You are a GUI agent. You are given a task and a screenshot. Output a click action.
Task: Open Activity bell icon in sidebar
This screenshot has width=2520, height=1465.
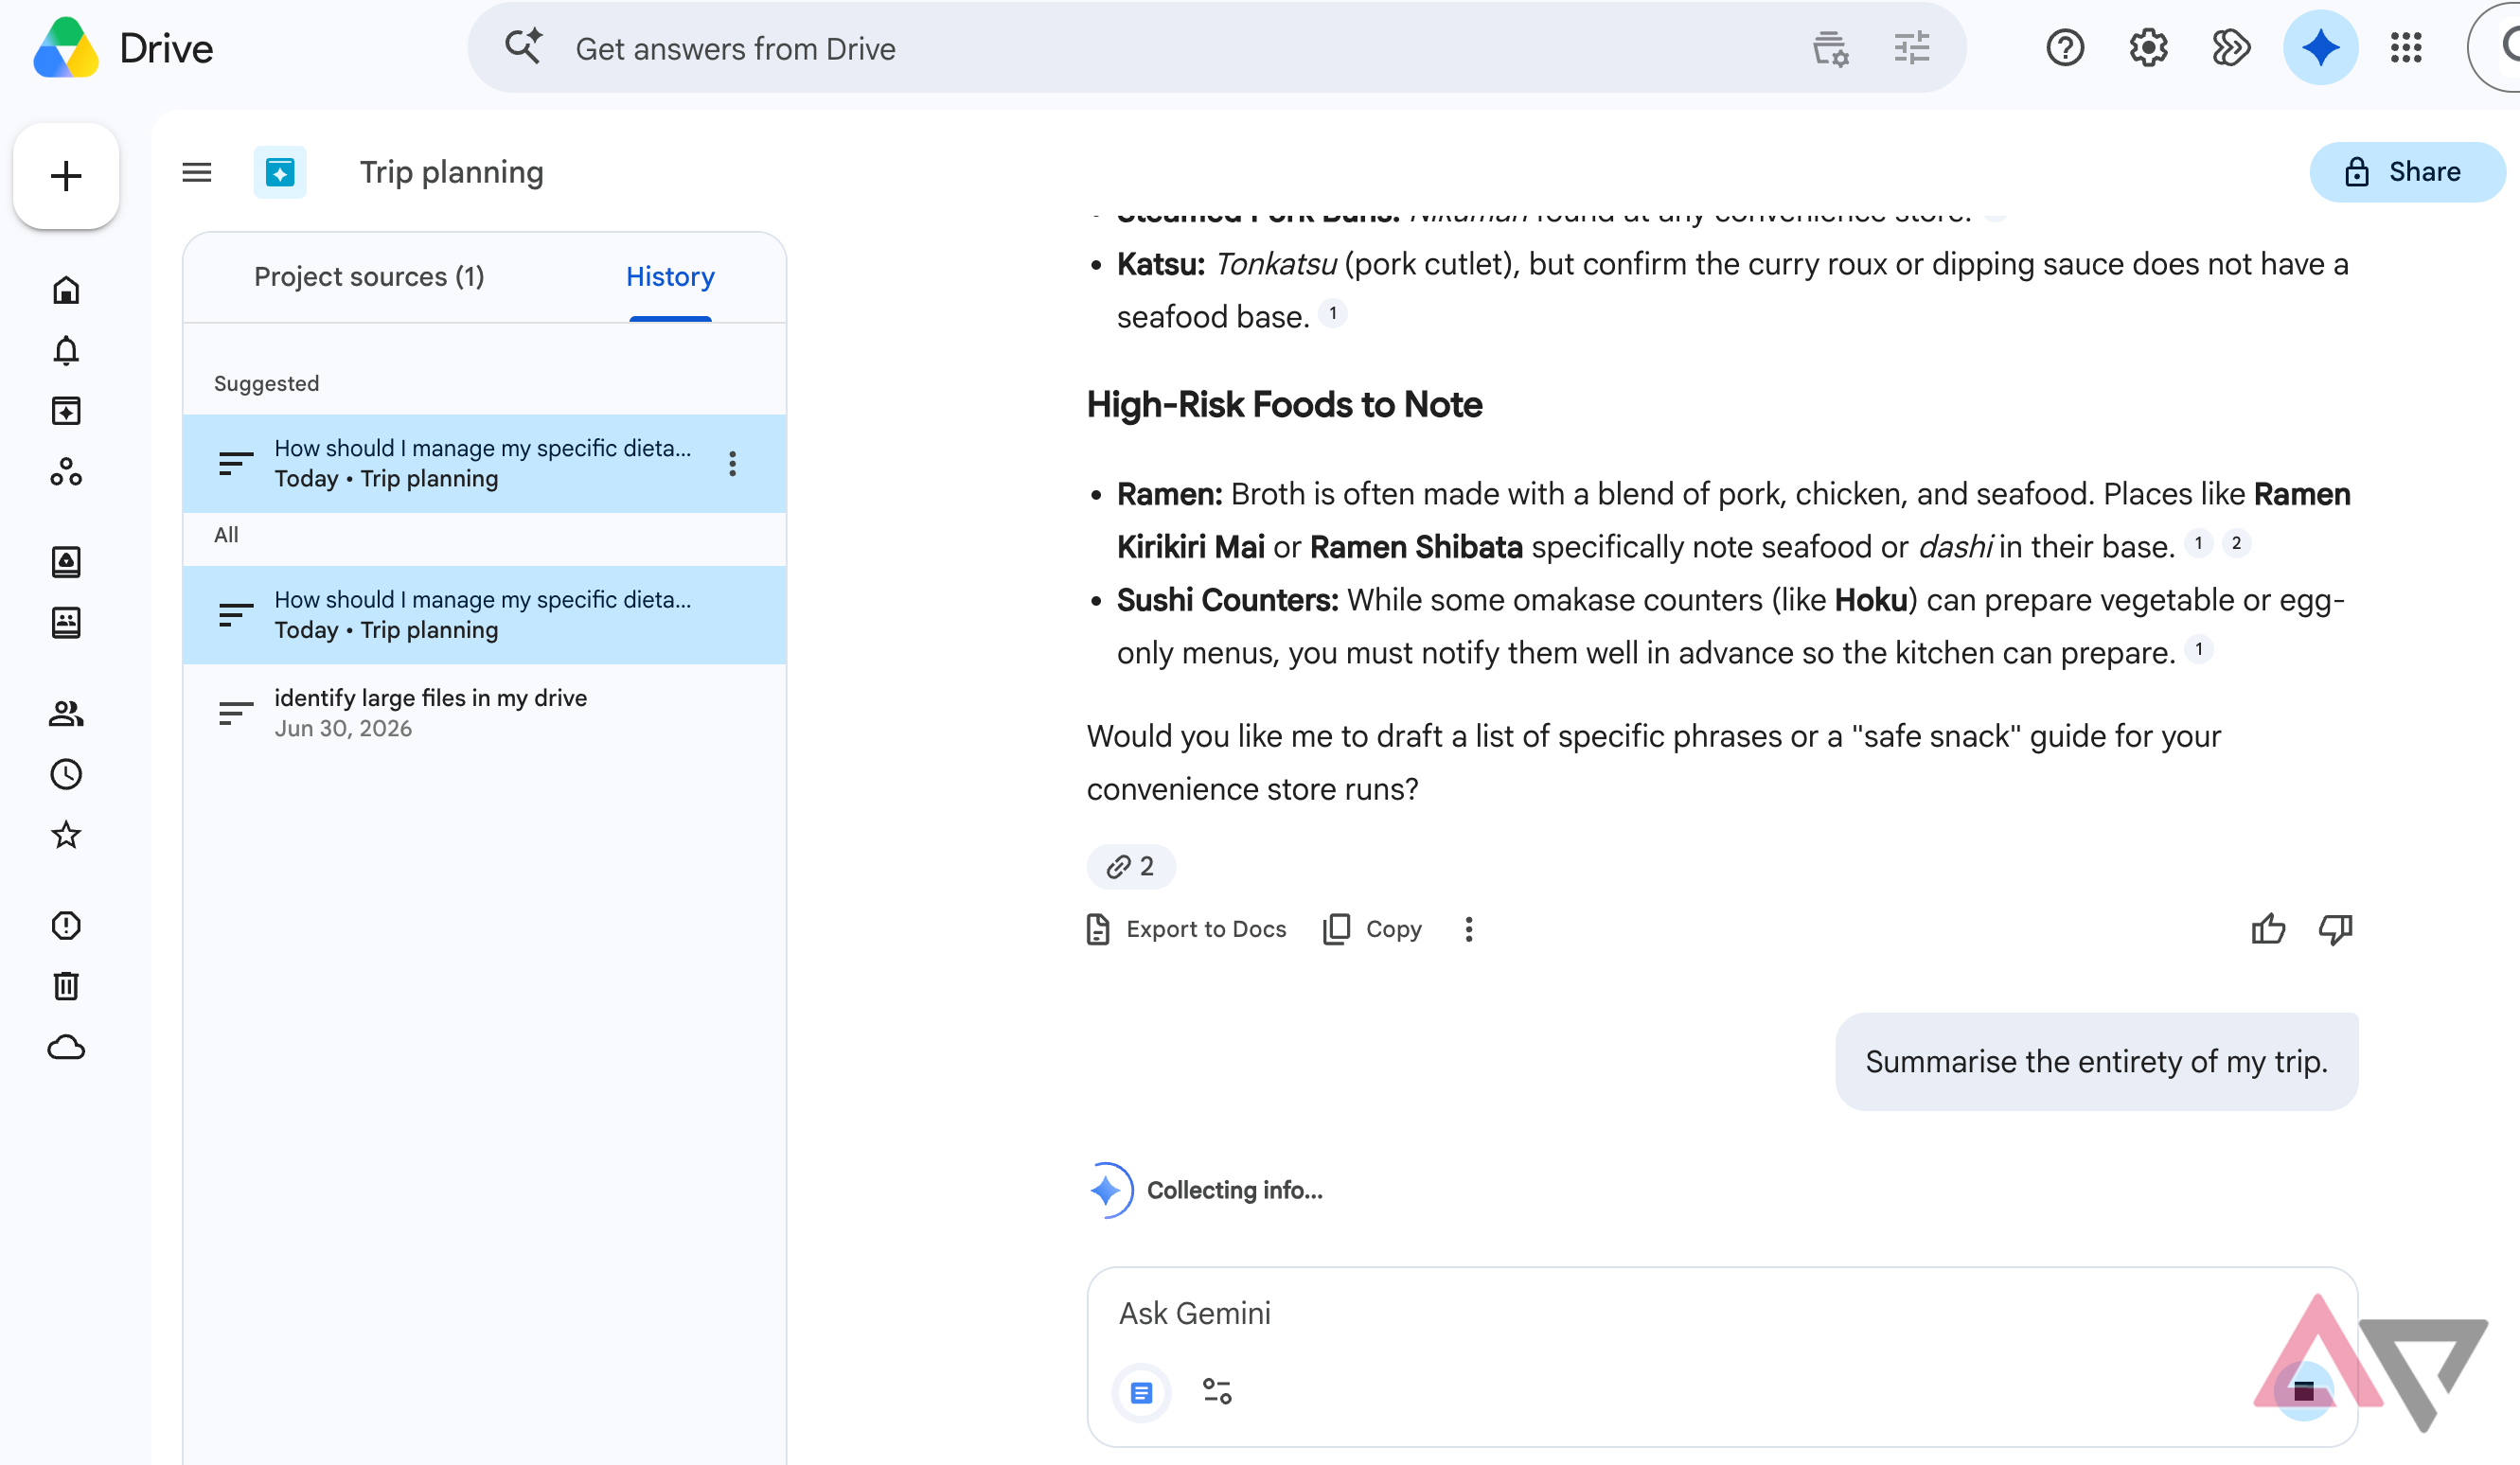[x=66, y=350]
